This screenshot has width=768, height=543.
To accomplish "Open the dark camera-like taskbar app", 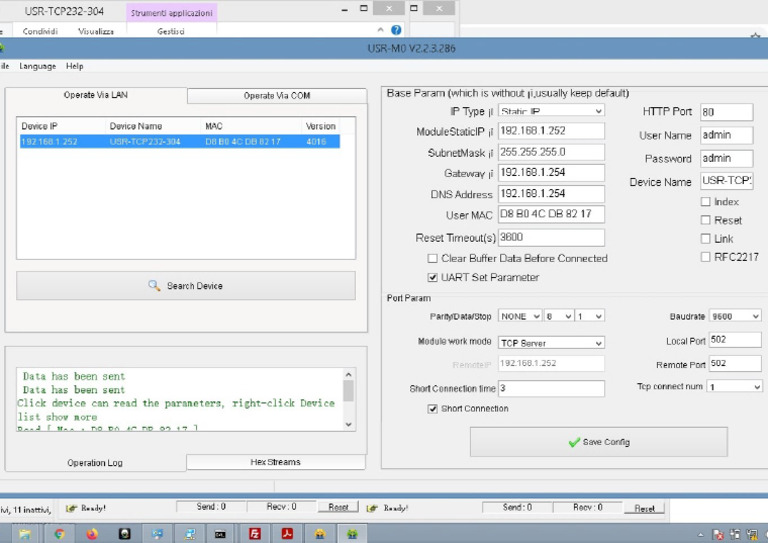I will pyautogui.click(x=124, y=533).
